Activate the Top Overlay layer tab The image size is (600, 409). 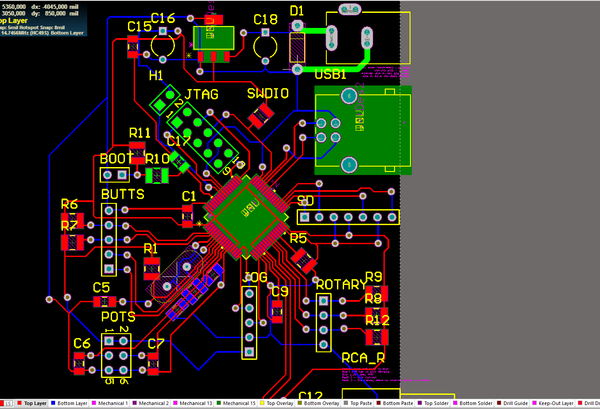(x=276, y=403)
